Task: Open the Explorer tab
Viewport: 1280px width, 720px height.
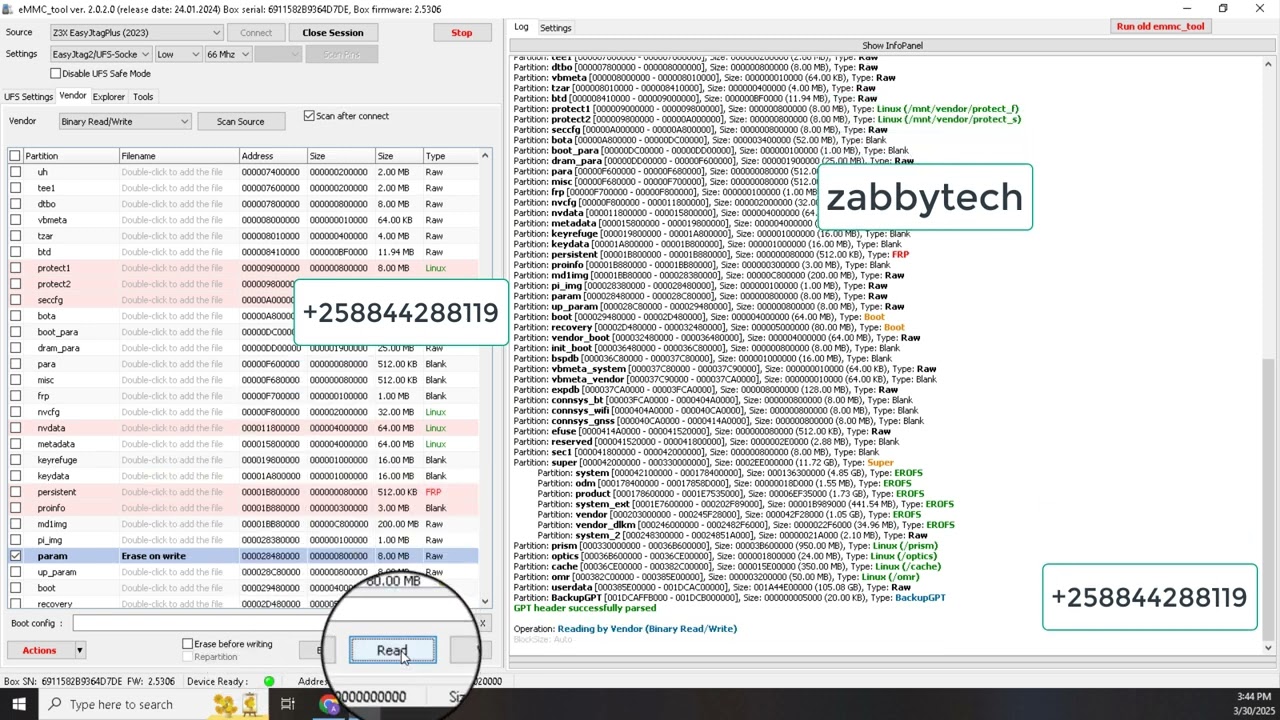Action: (x=109, y=97)
